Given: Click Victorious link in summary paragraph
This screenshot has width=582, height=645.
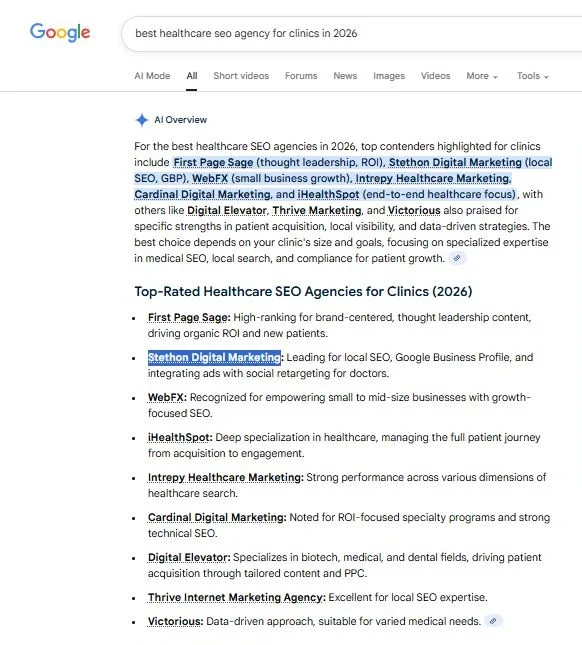Looking at the screenshot, I should point(414,210).
